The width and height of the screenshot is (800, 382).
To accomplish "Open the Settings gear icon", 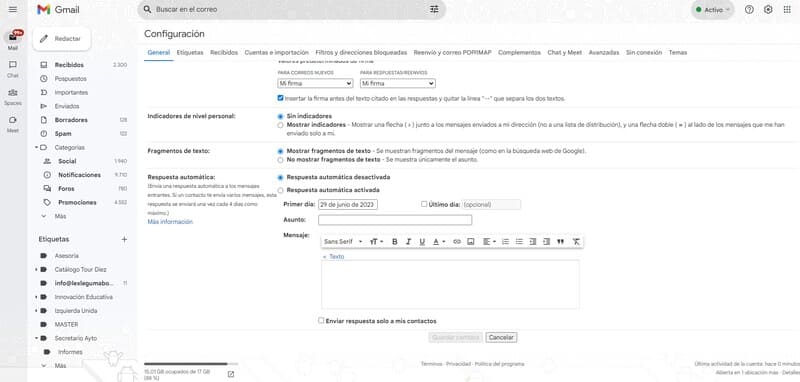I will click(x=768, y=9).
